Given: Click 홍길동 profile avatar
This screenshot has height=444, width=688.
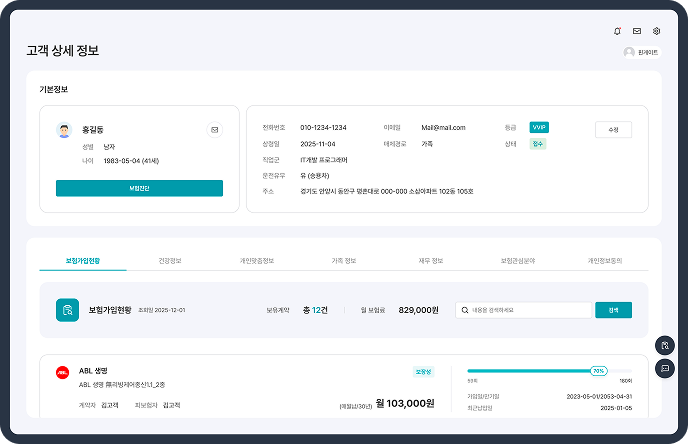Looking at the screenshot, I should tap(64, 130).
